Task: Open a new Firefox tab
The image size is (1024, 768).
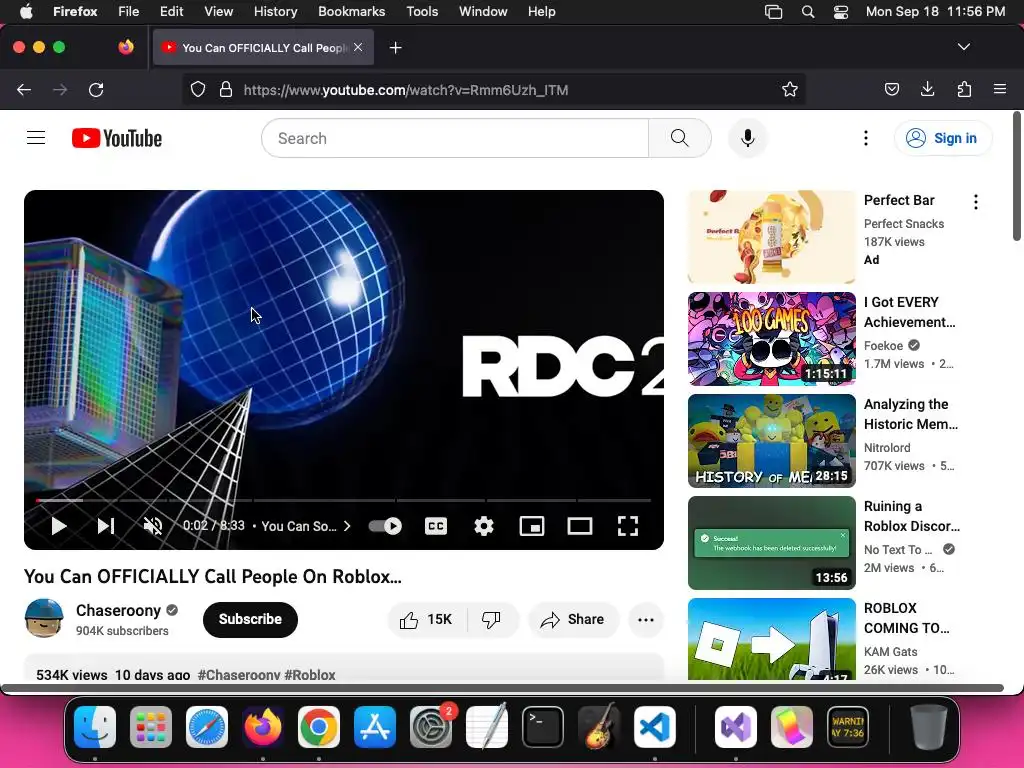Action: click(x=395, y=48)
